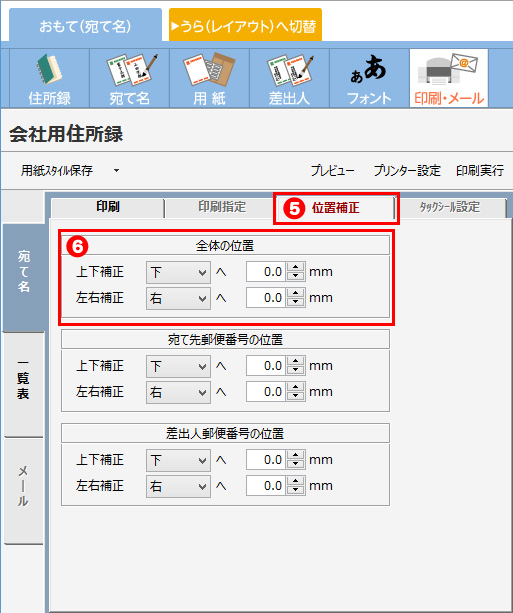Increase 宛て先郵便番号 上下補正 with up arrow
The width and height of the screenshot is (513, 613).
click(x=296, y=362)
